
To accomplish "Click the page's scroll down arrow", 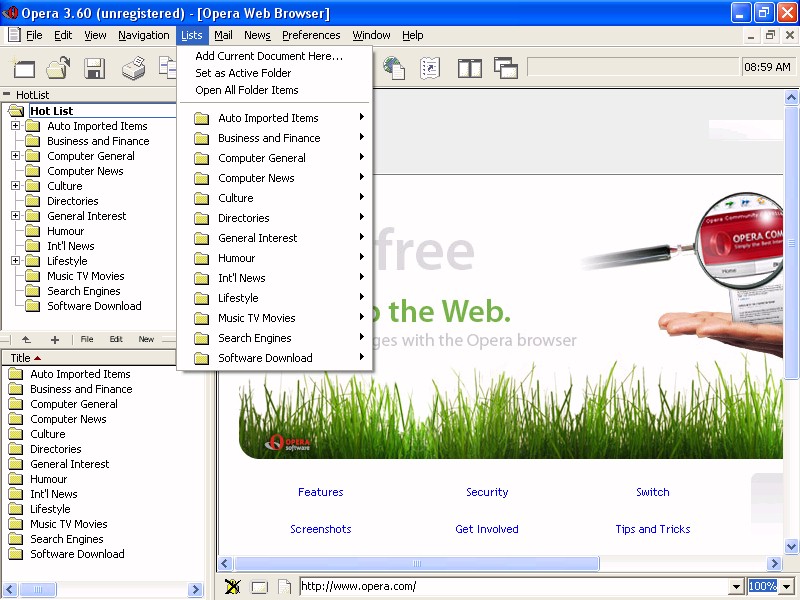I will point(791,546).
